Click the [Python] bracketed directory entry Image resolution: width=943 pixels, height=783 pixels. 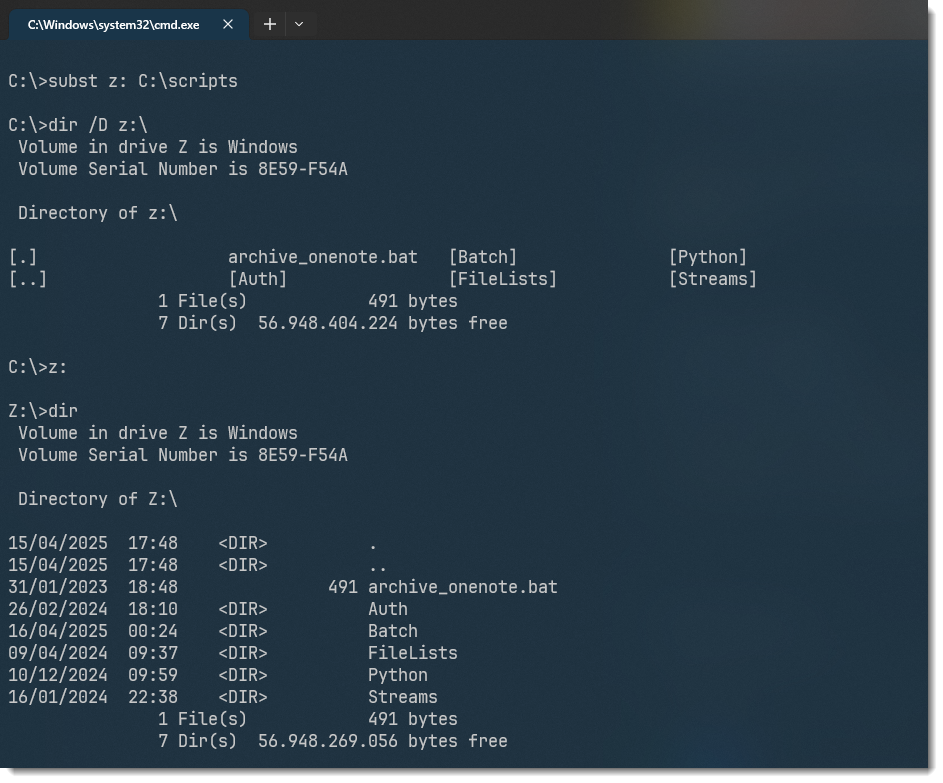pos(707,257)
